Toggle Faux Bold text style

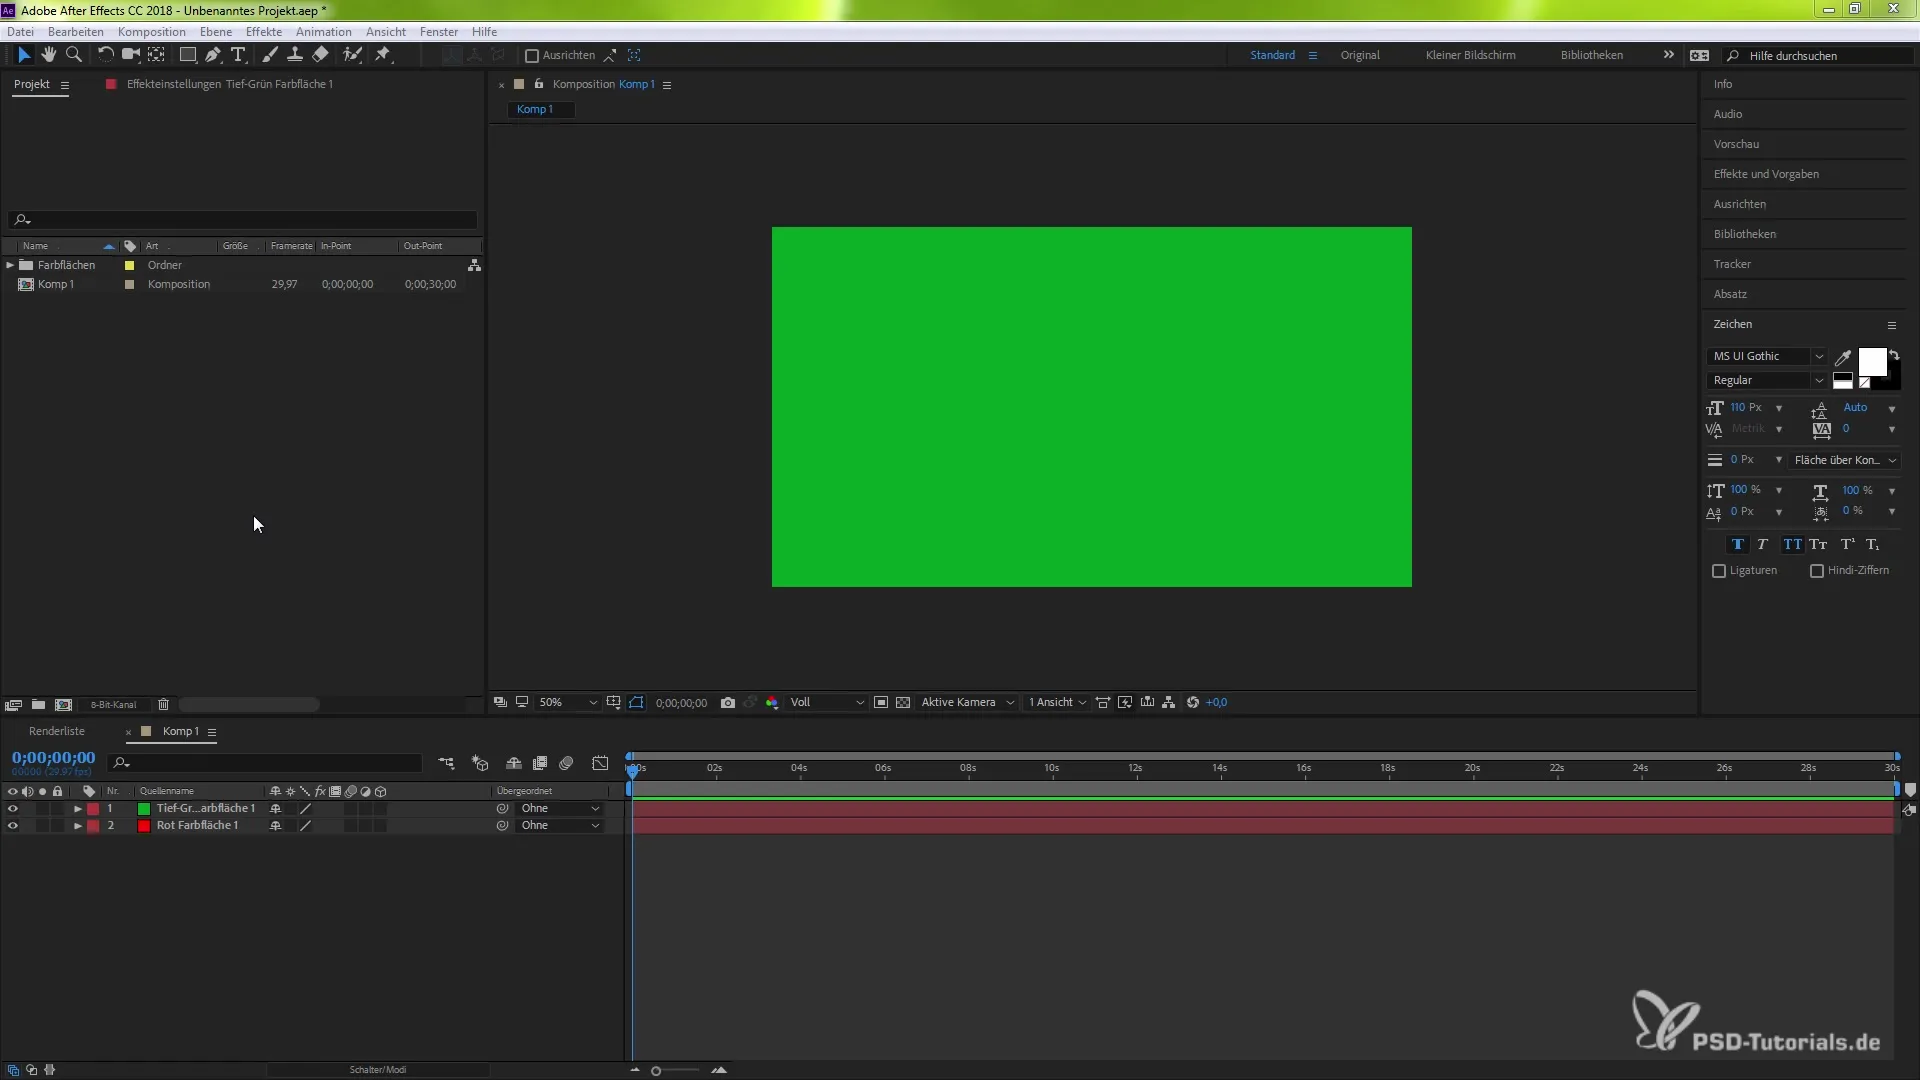(x=1737, y=545)
